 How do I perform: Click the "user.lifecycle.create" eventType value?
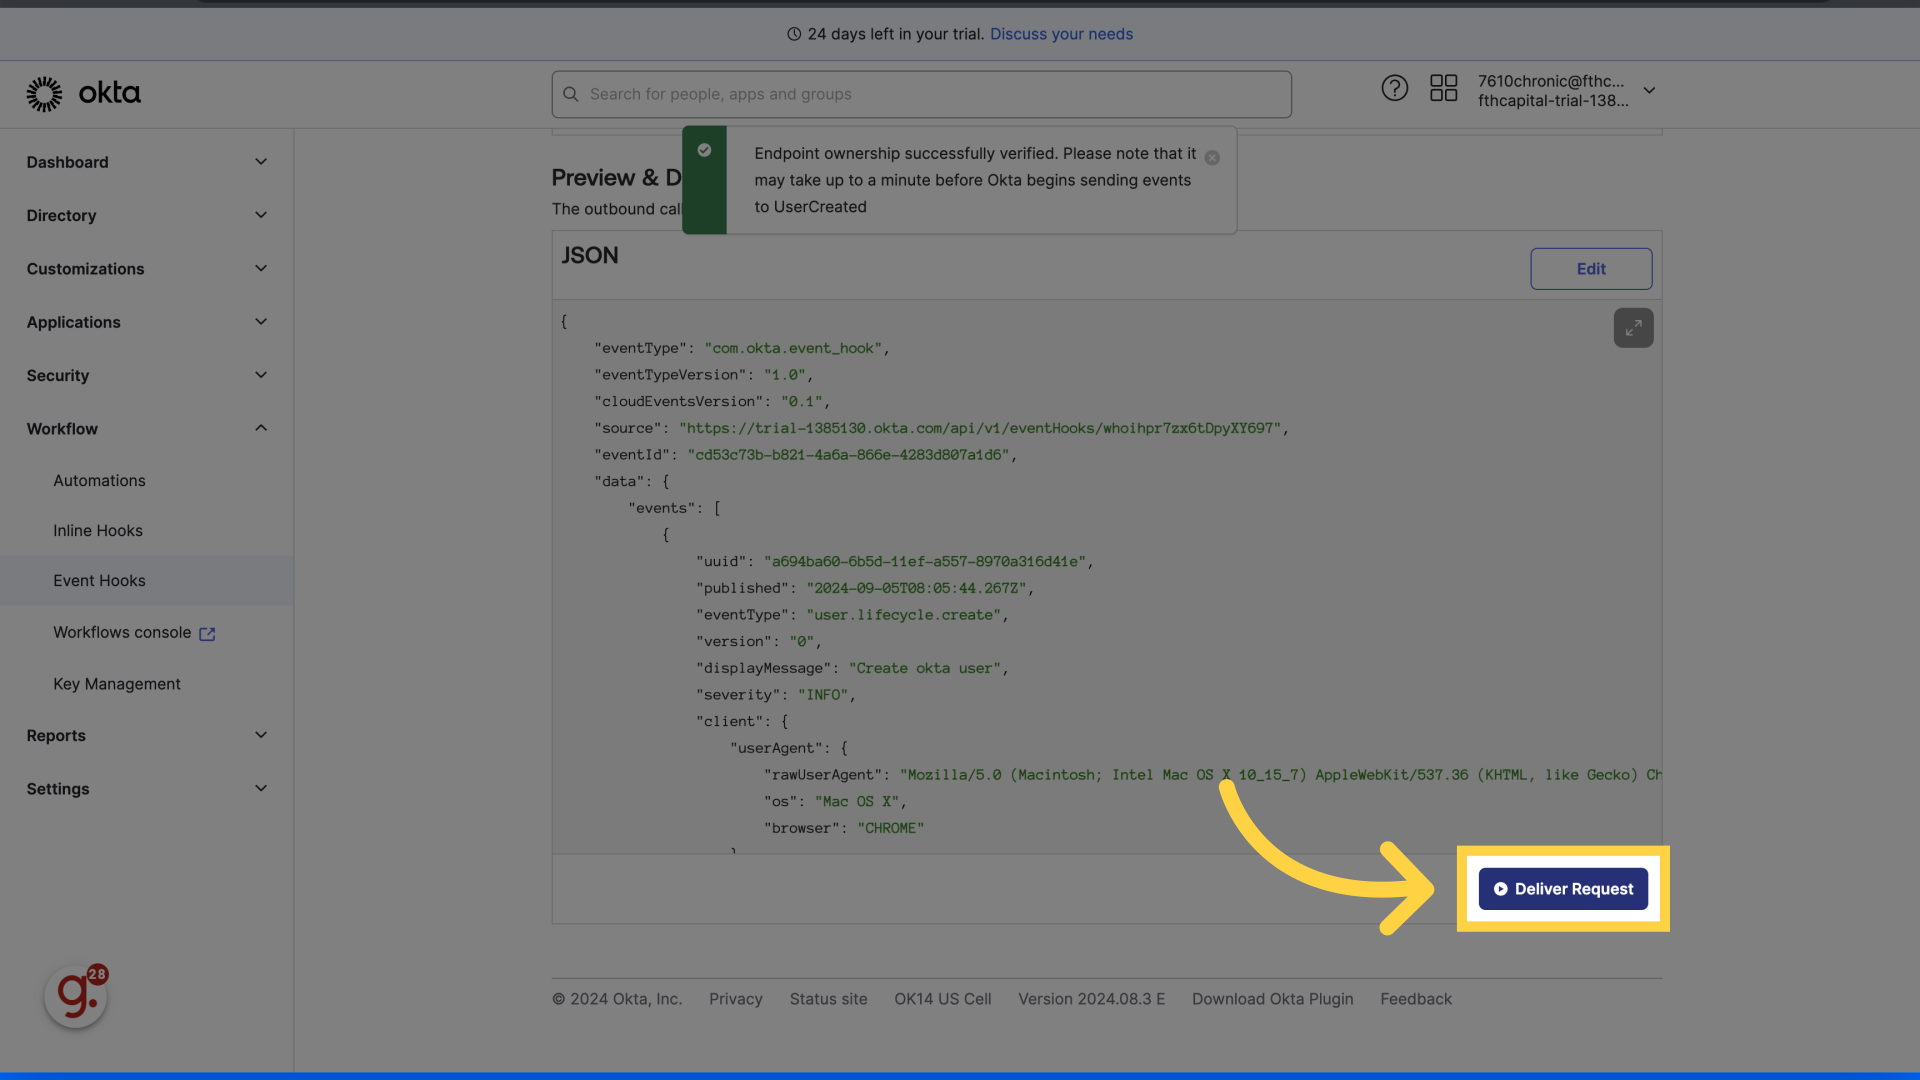pyautogui.click(x=904, y=615)
